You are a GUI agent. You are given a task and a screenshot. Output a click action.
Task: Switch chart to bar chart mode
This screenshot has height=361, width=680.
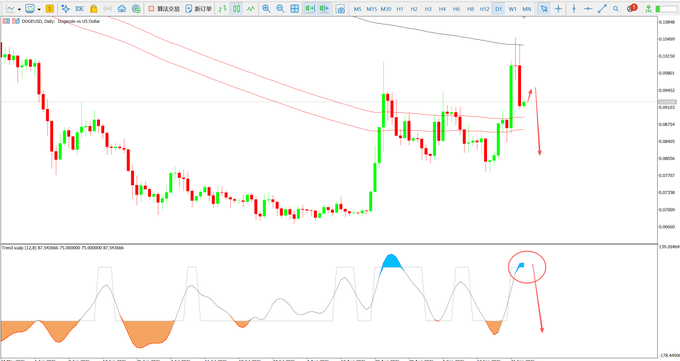tap(222, 9)
